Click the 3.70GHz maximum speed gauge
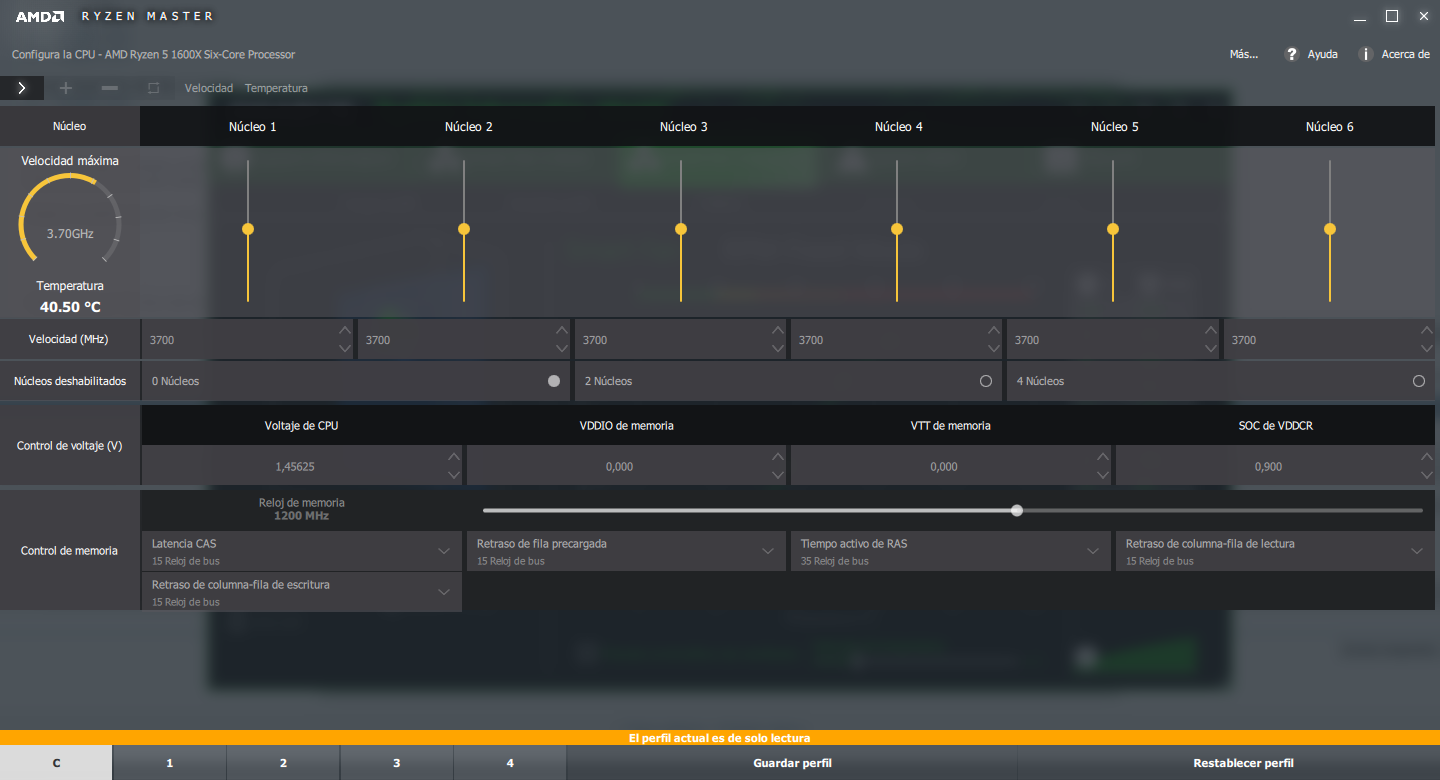The width and height of the screenshot is (1440, 780). [x=70, y=220]
